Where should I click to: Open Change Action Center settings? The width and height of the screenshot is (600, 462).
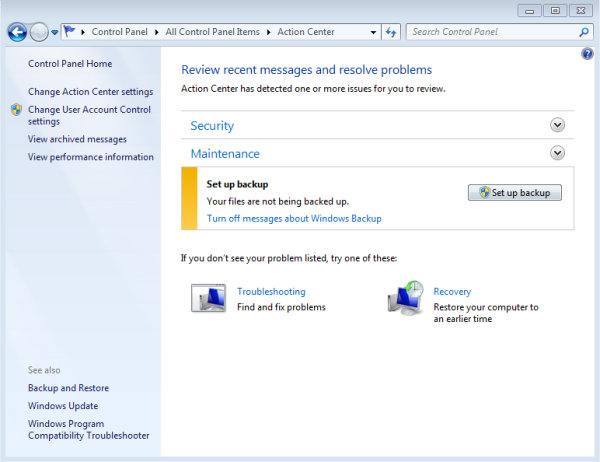click(91, 92)
